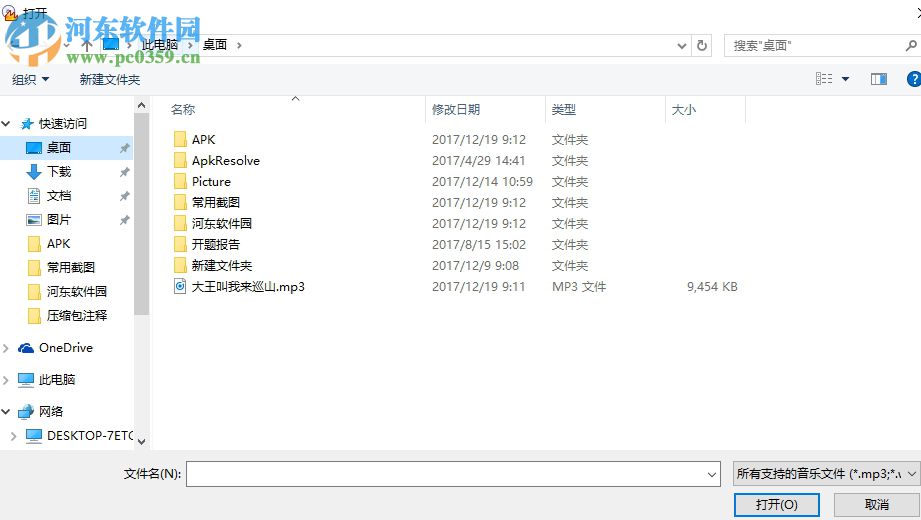Select the APK folder in sidebar
This screenshot has width=921, height=520.
click(x=58, y=244)
